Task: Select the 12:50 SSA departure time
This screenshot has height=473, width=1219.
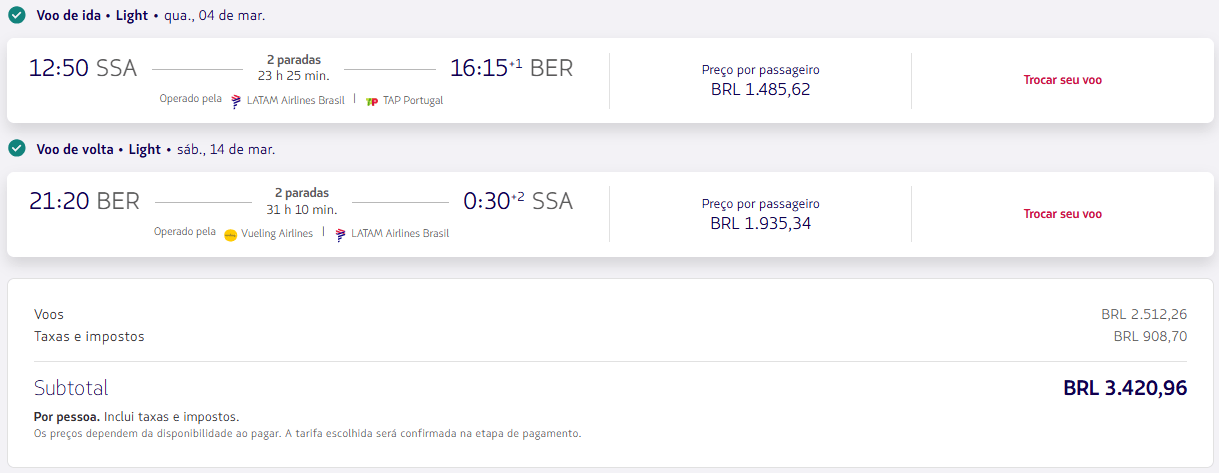Action: click(83, 68)
